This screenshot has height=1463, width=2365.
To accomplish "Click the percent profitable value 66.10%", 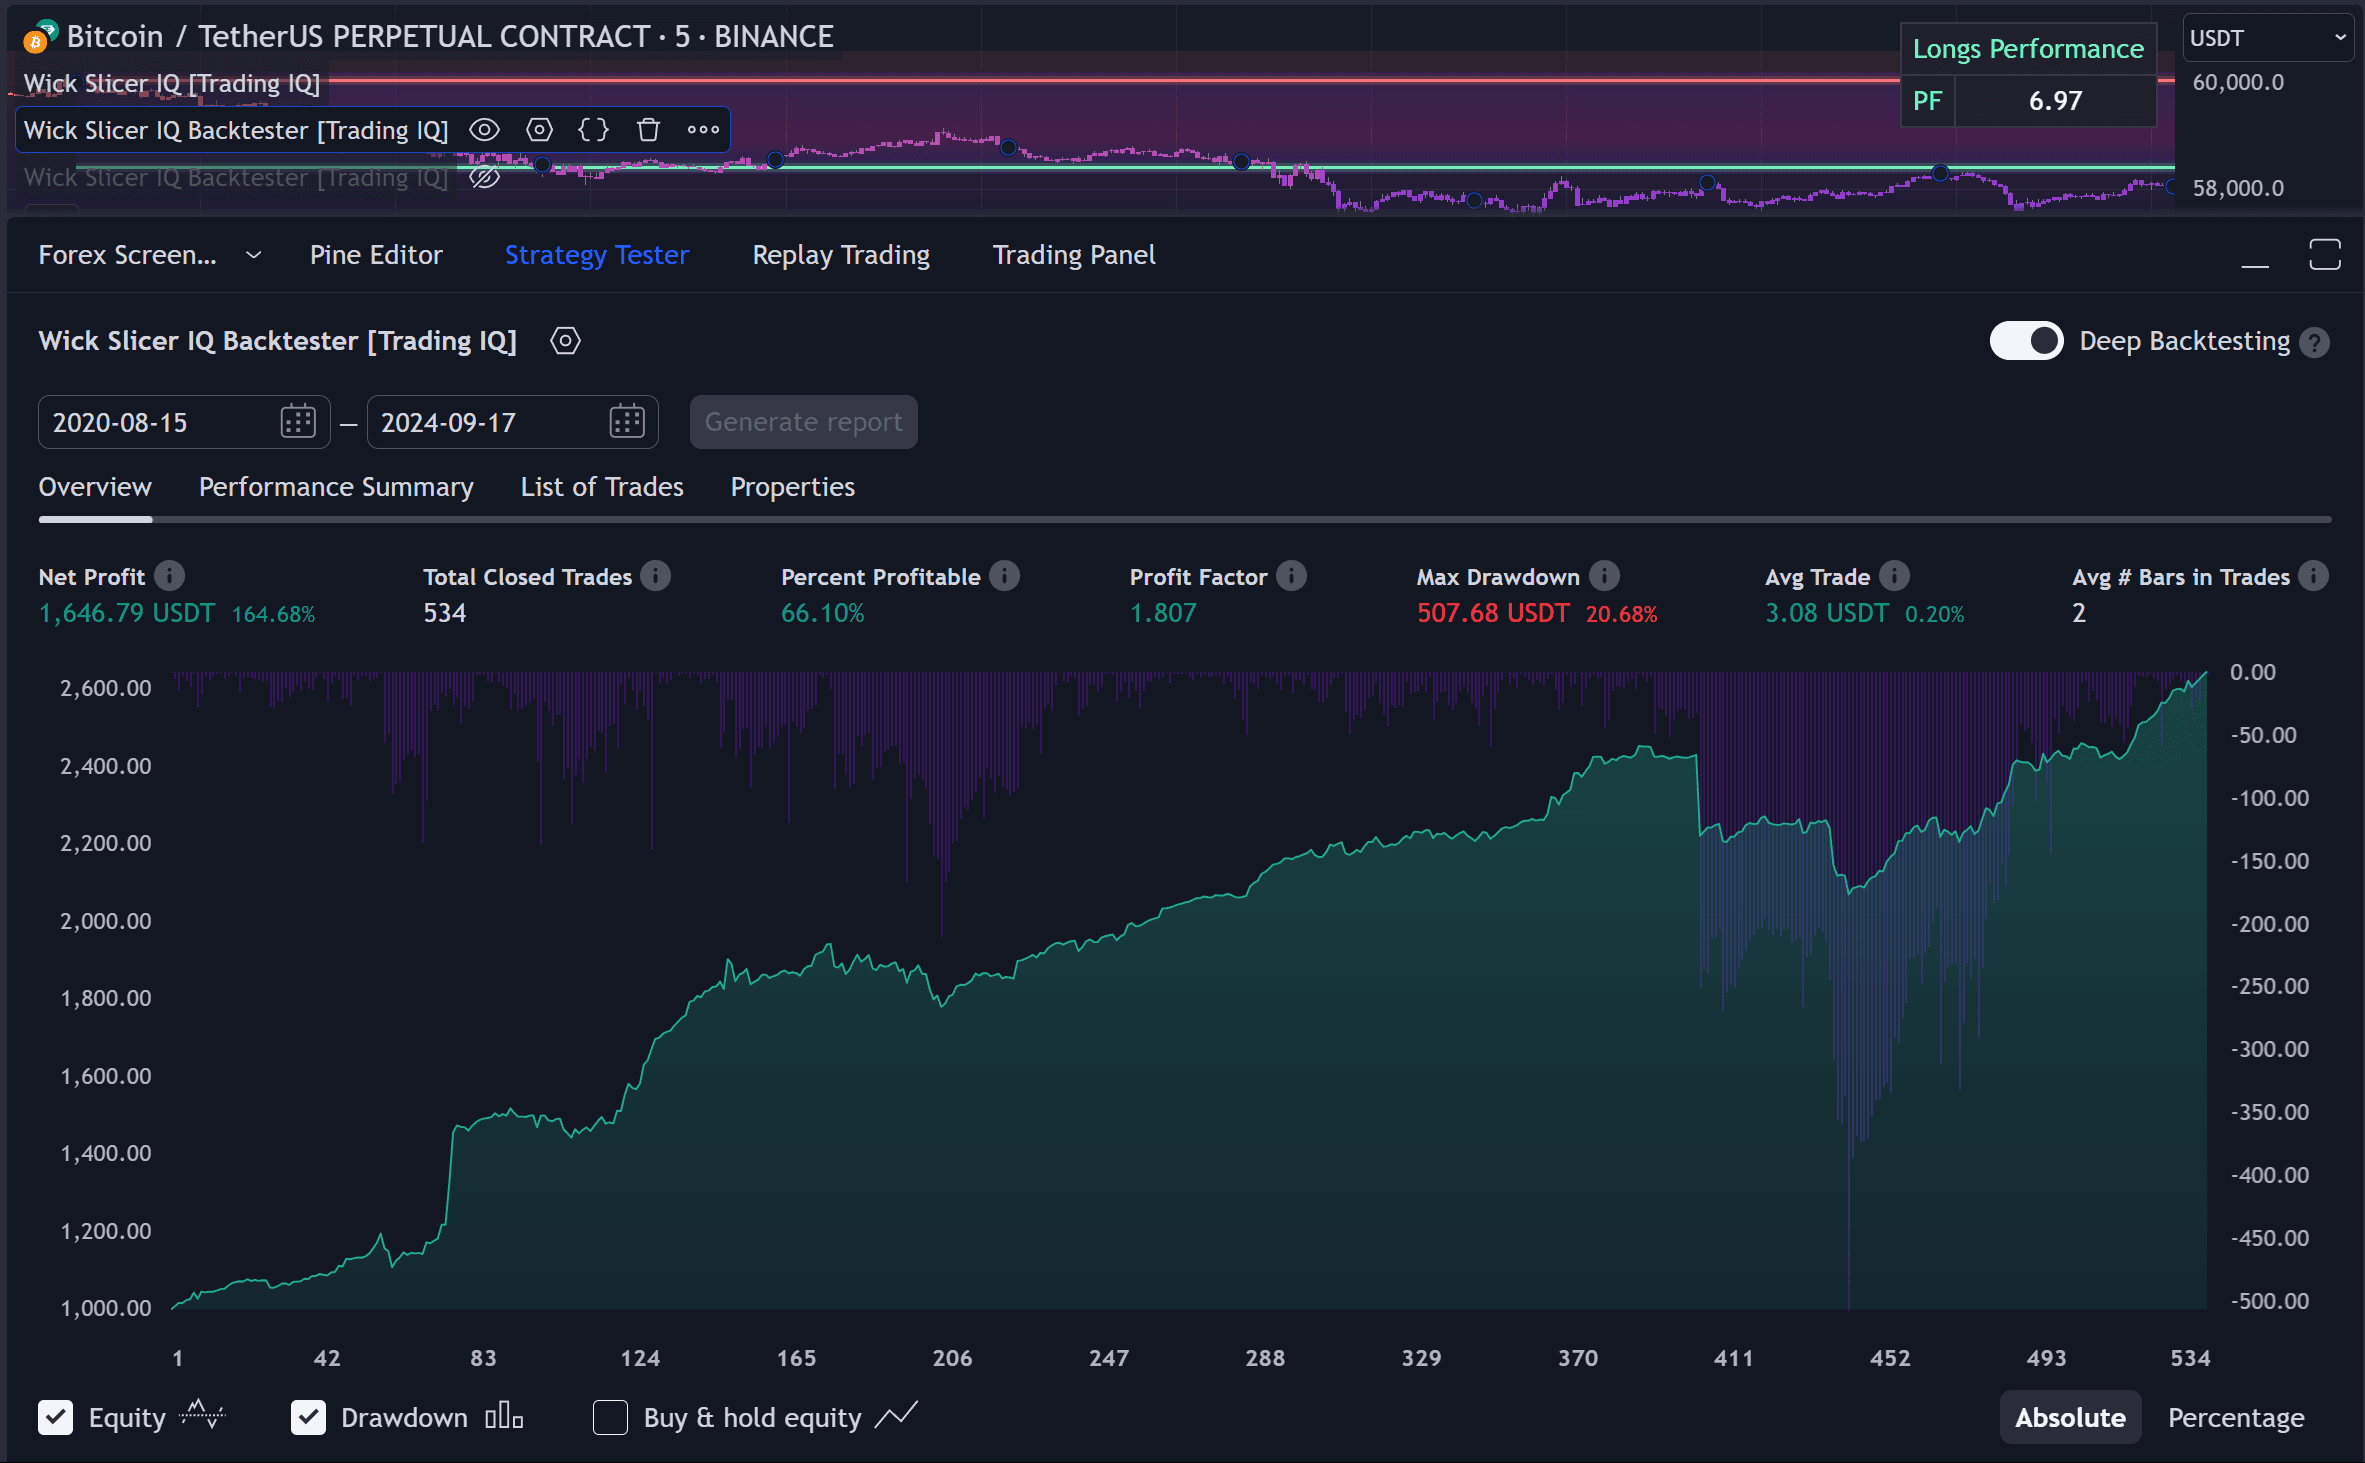I will click(823, 613).
